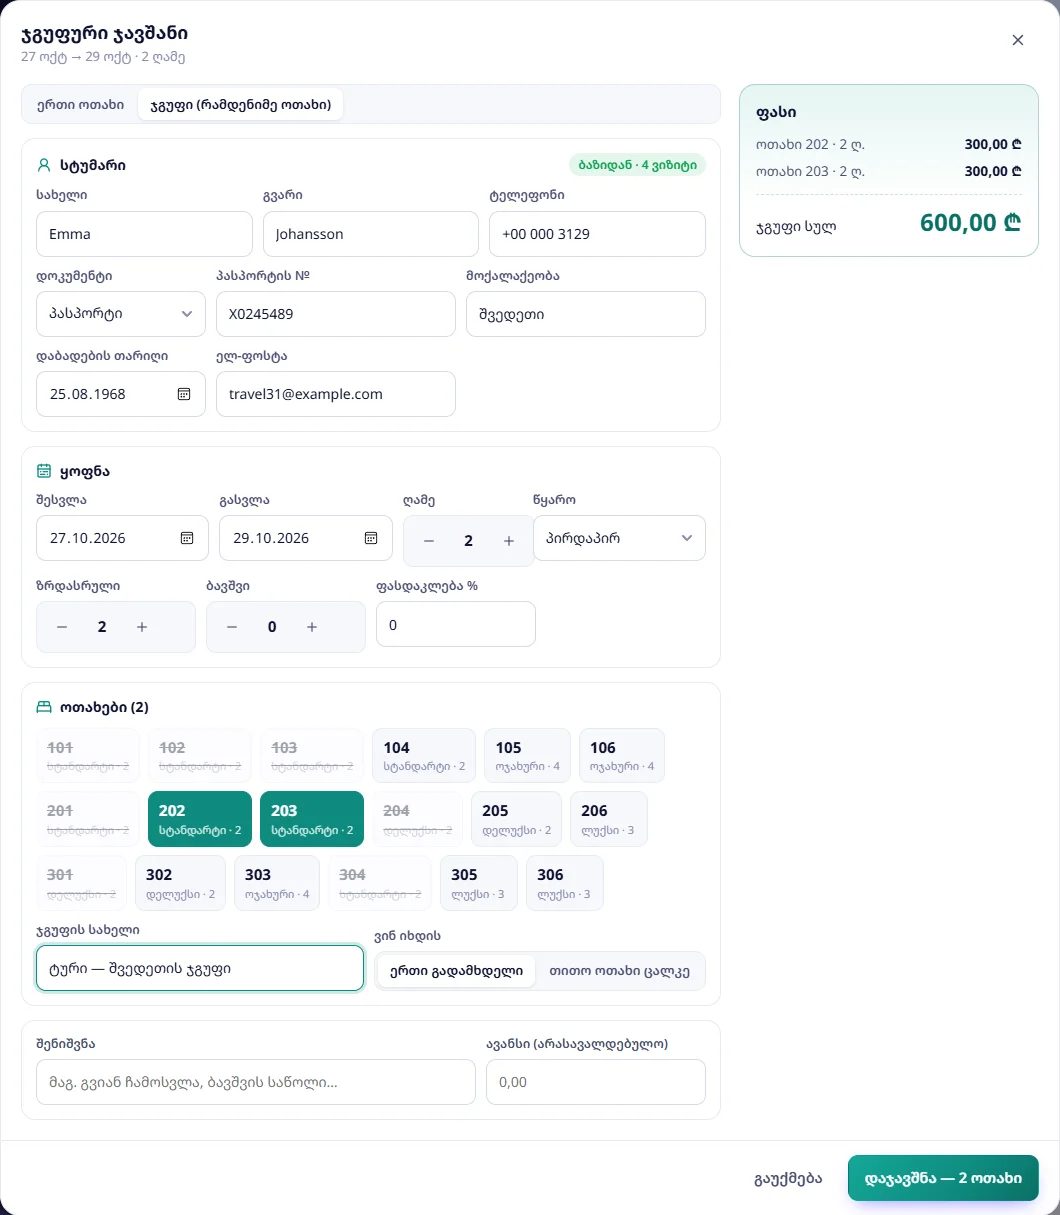This screenshot has height=1215, width=1060.
Task: Focus the first name field Emma
Action: [144, 234]
